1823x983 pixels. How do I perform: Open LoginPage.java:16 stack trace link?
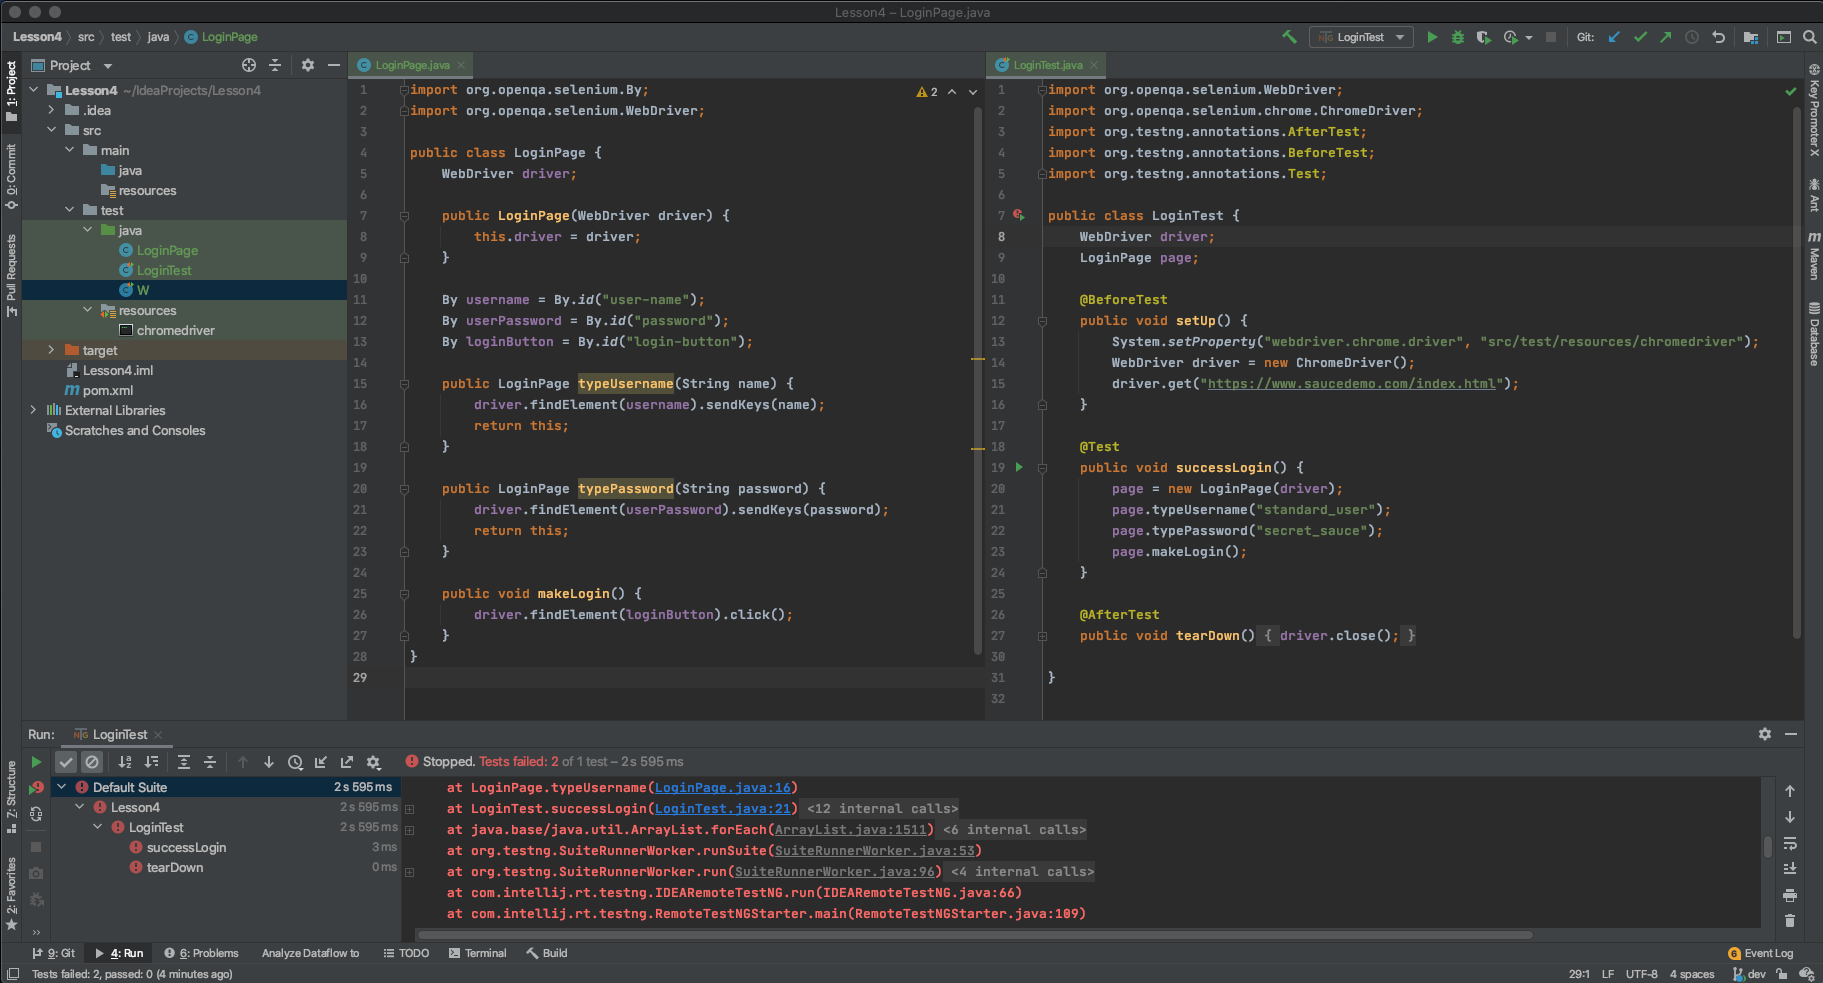(x=723, y=788)
